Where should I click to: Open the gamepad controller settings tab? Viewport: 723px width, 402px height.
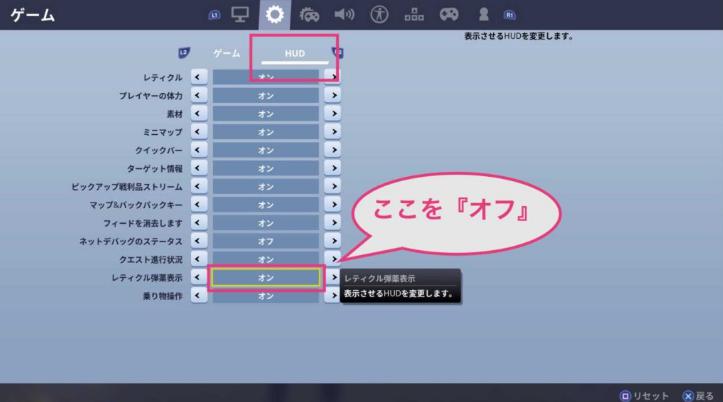pos(449,14)
